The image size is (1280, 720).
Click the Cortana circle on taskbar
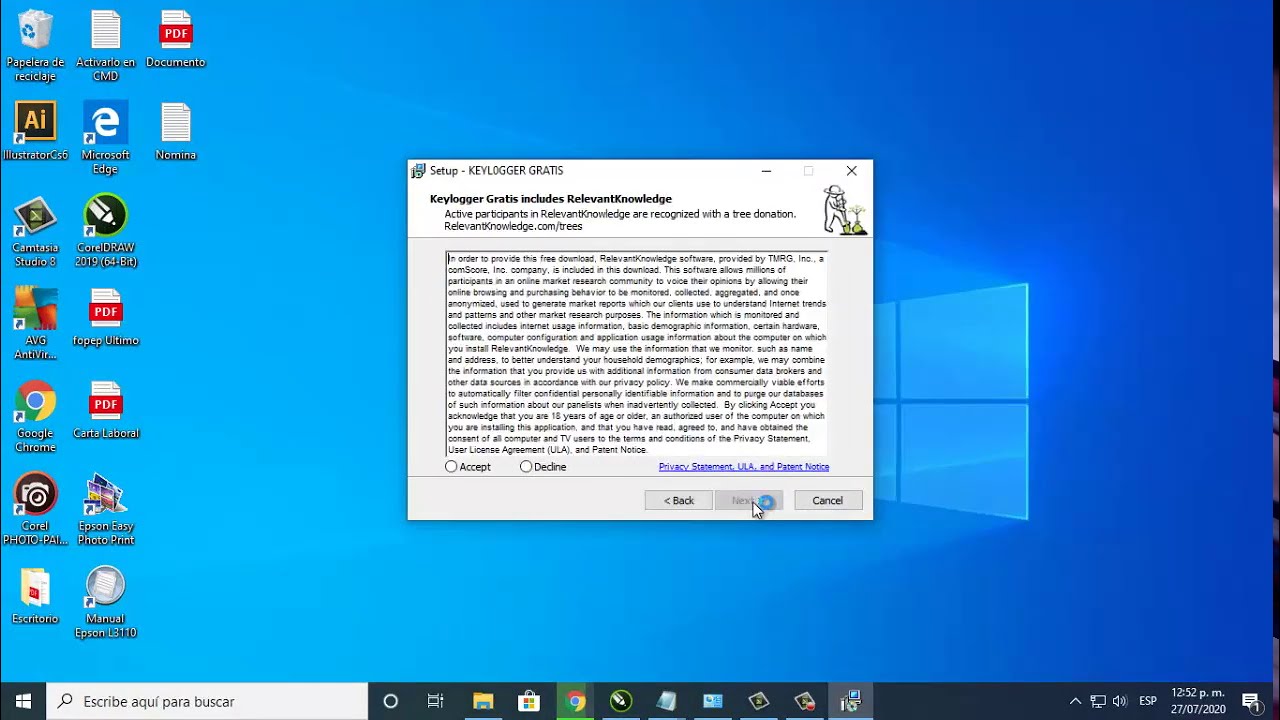(x=391, y=701)
